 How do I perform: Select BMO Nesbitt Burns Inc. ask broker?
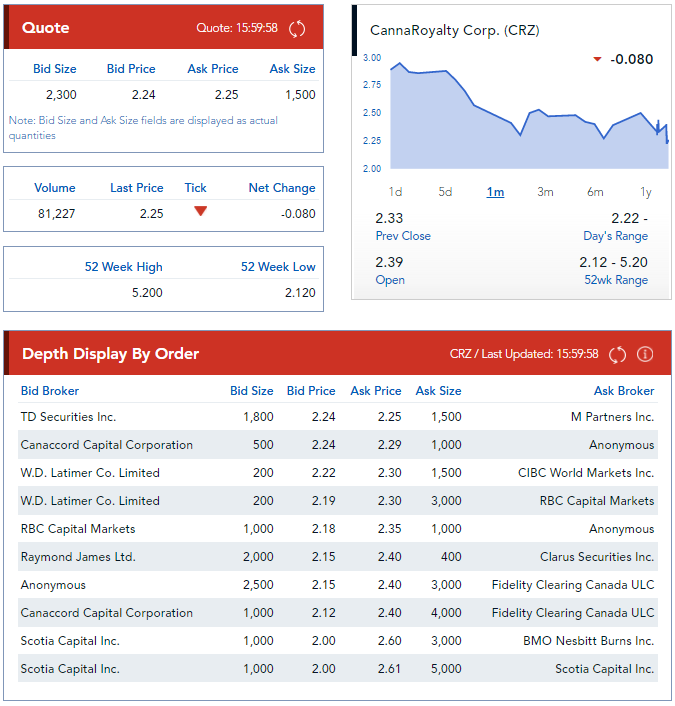[589, 641]
